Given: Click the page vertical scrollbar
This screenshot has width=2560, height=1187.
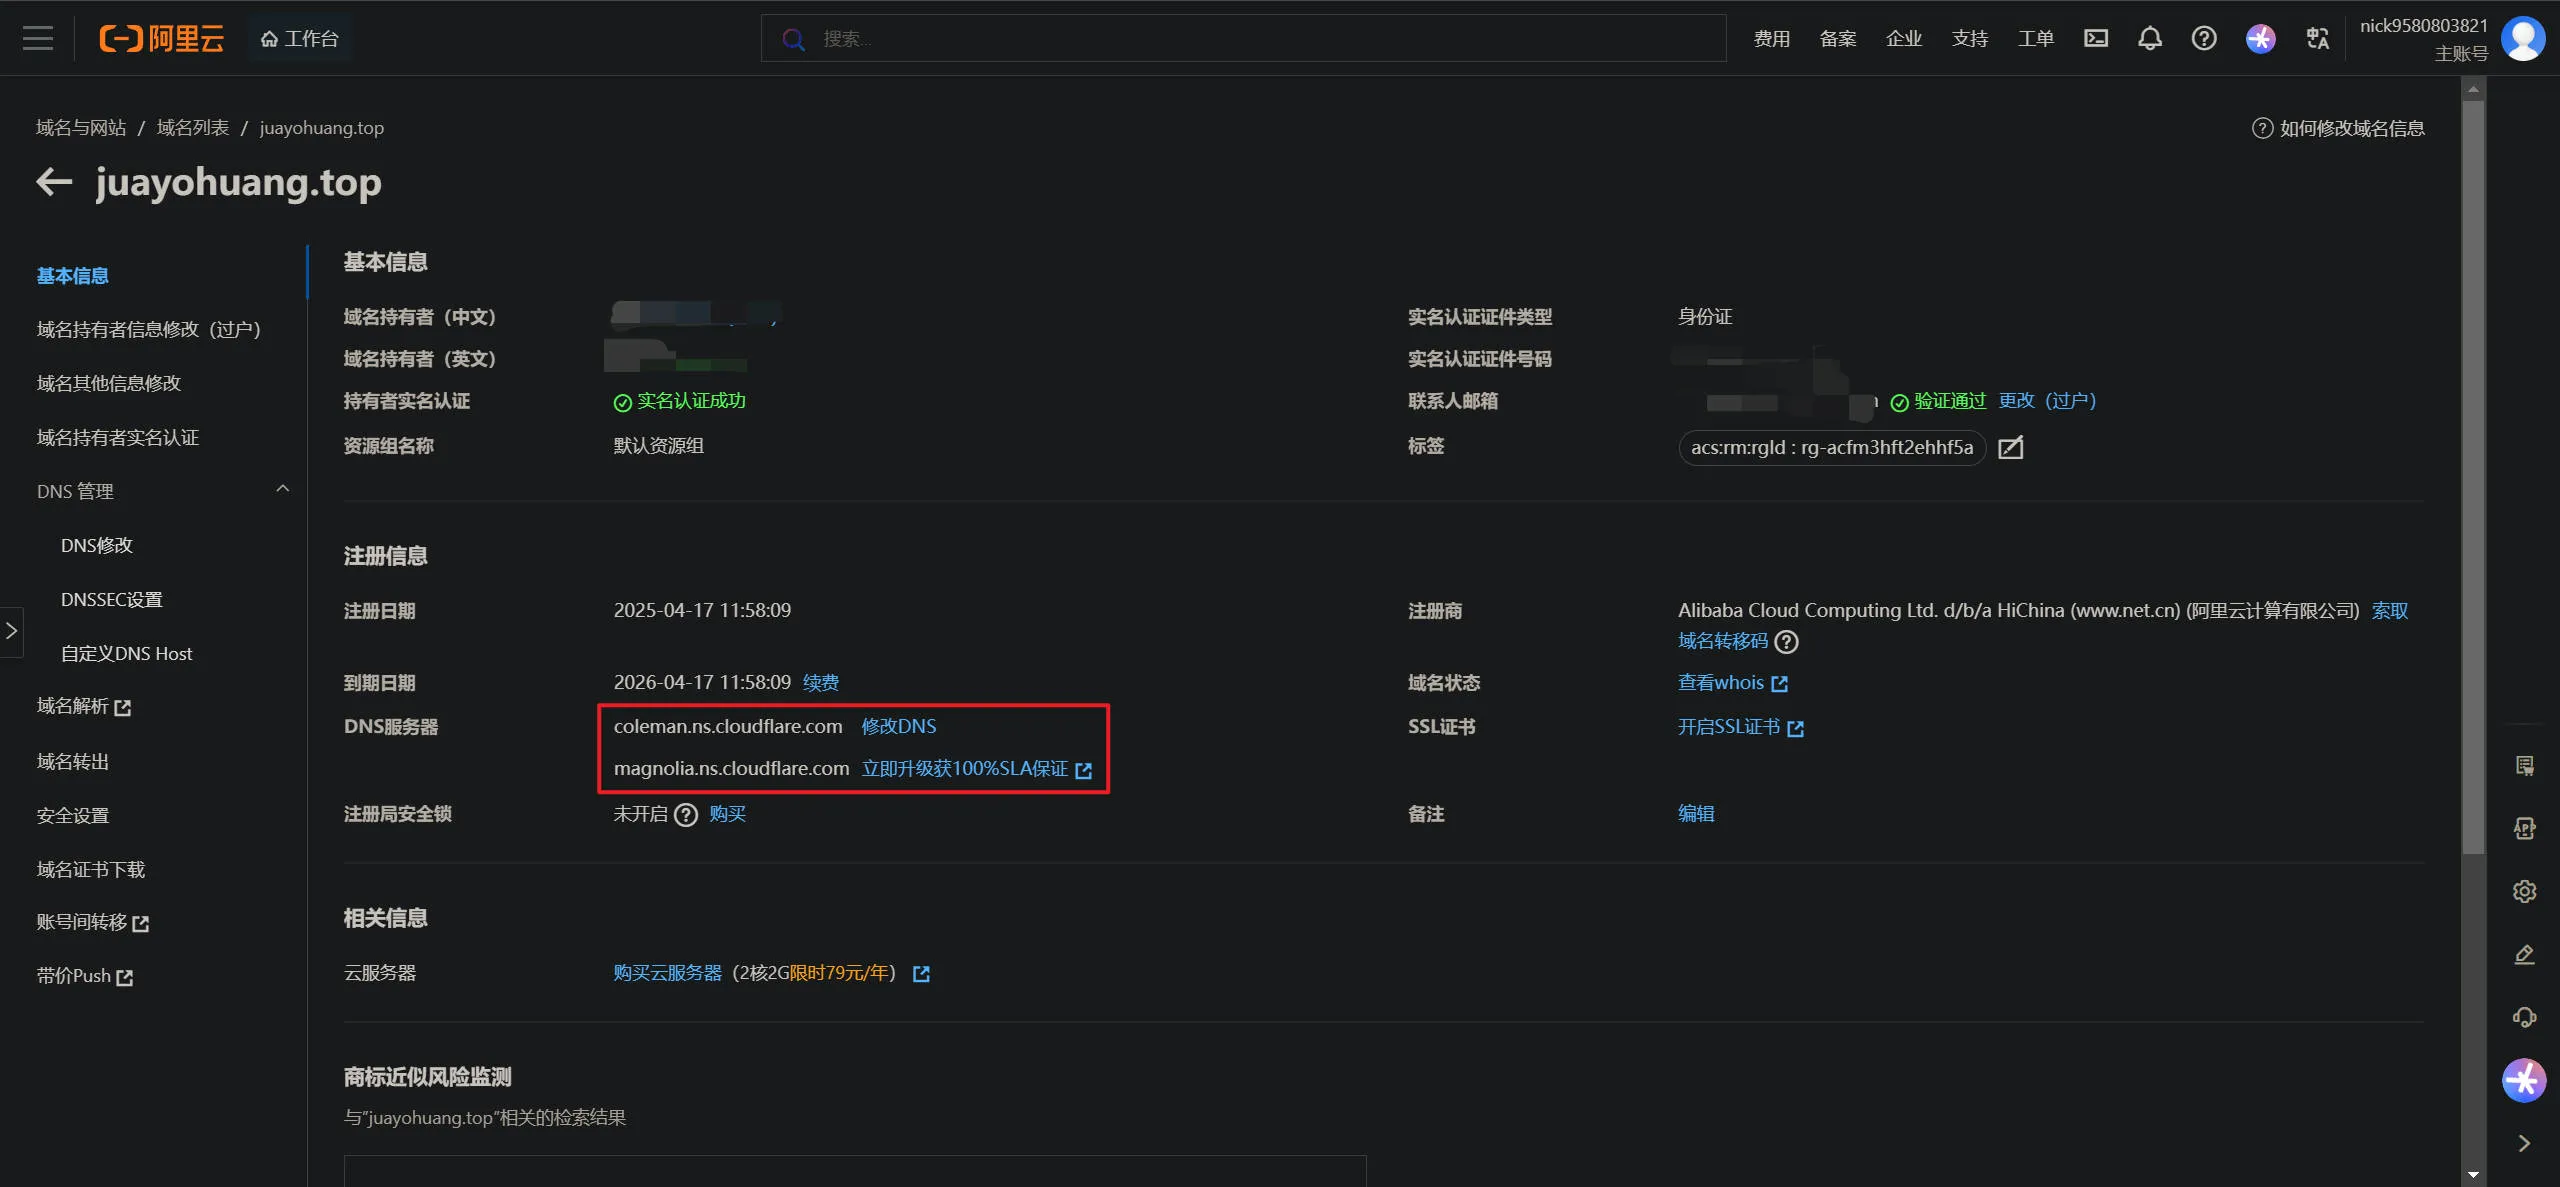Looking at the screenshot, I should click(x=2472, y=470).
